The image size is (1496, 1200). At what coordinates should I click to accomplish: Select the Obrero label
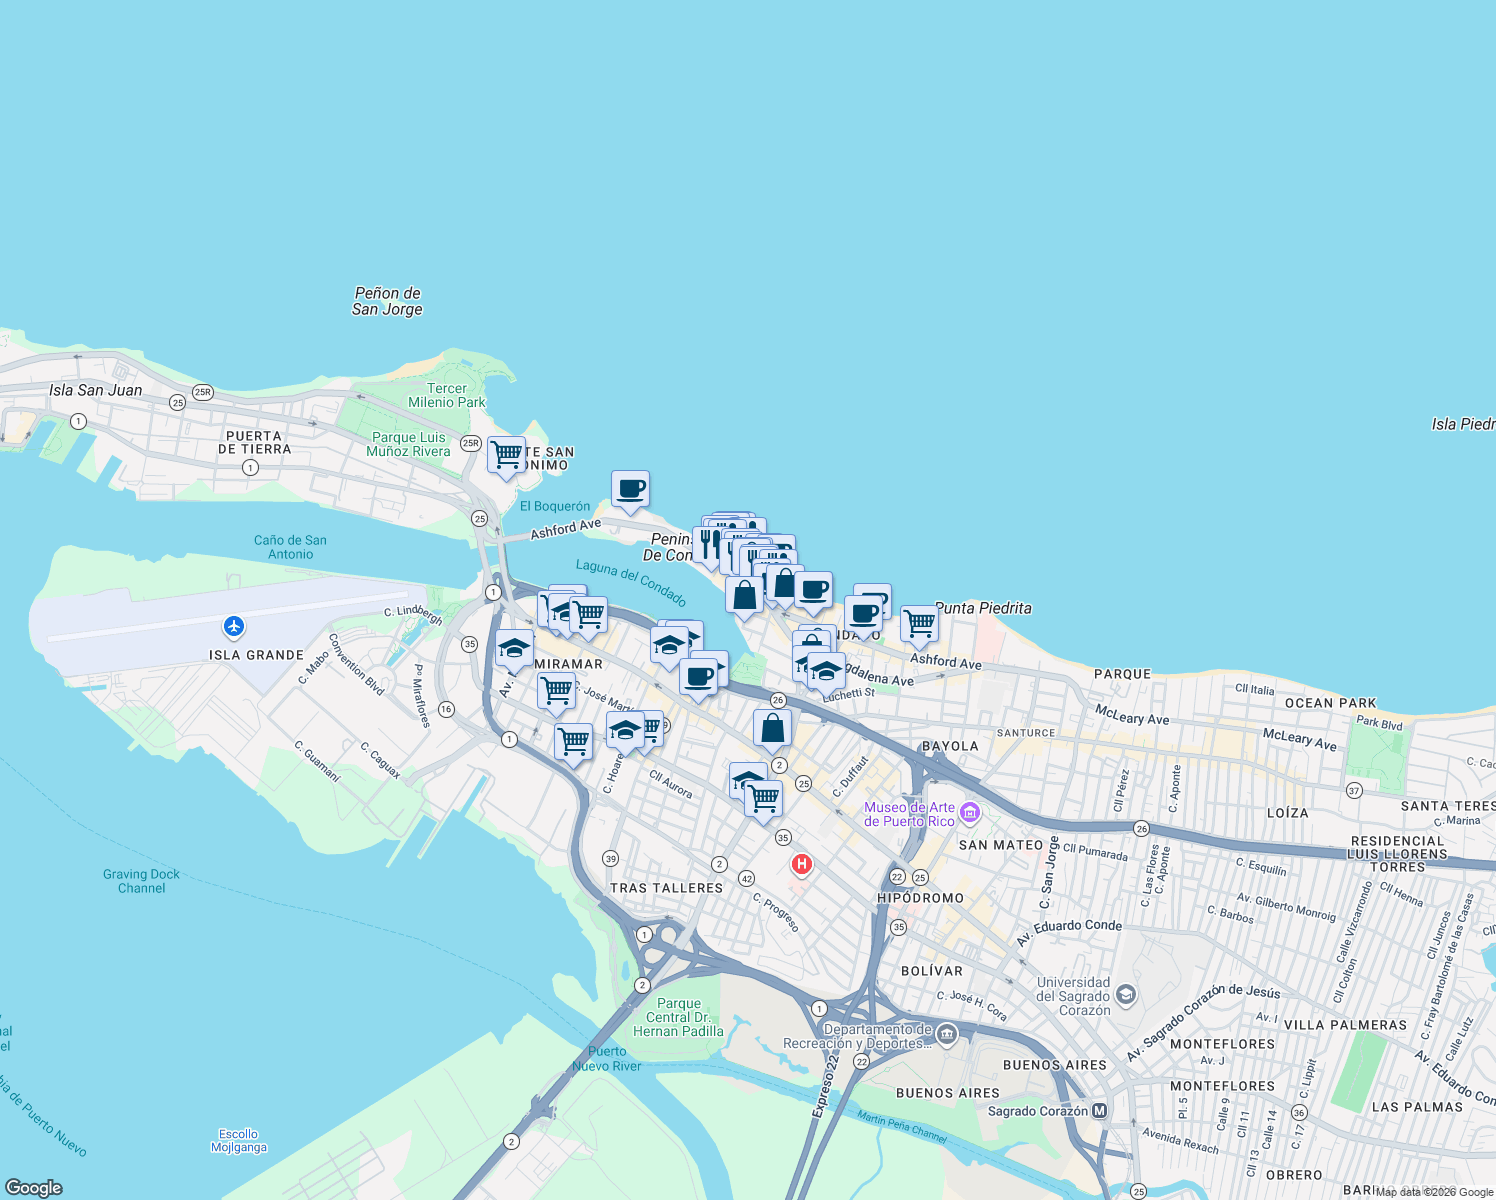pyautogui.click(x=1294, y=1175)
